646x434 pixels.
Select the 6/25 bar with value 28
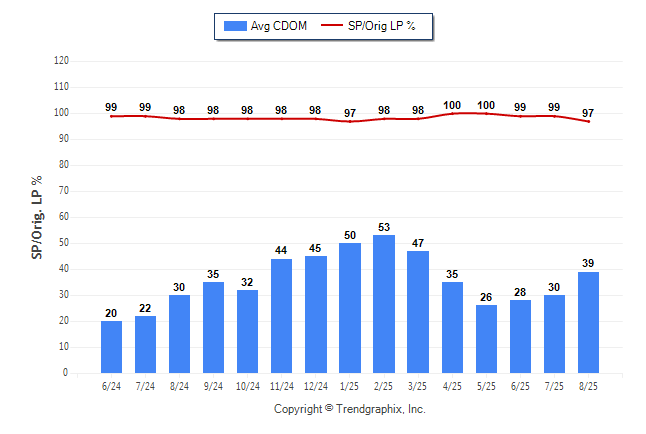click(520, 336)
